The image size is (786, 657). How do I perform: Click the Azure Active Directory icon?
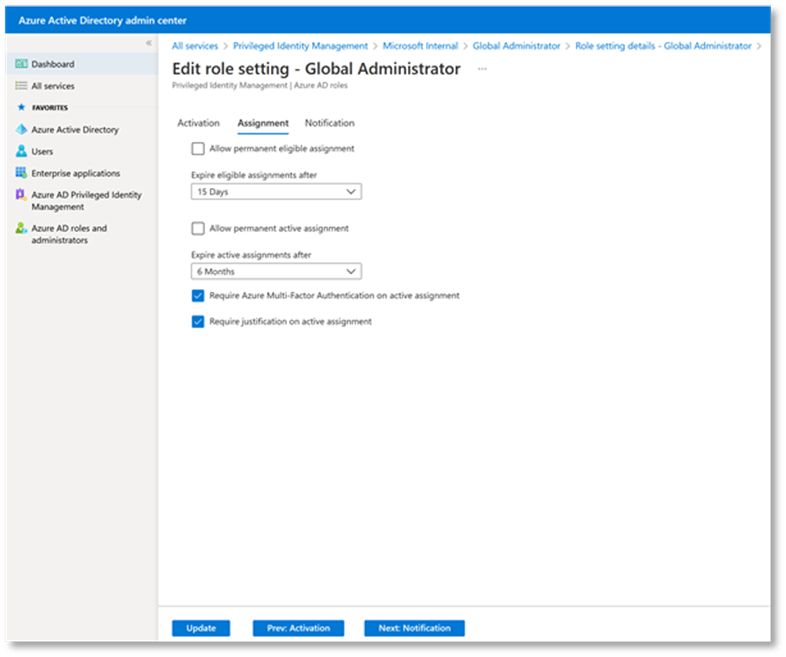click(x=22, y=130)
